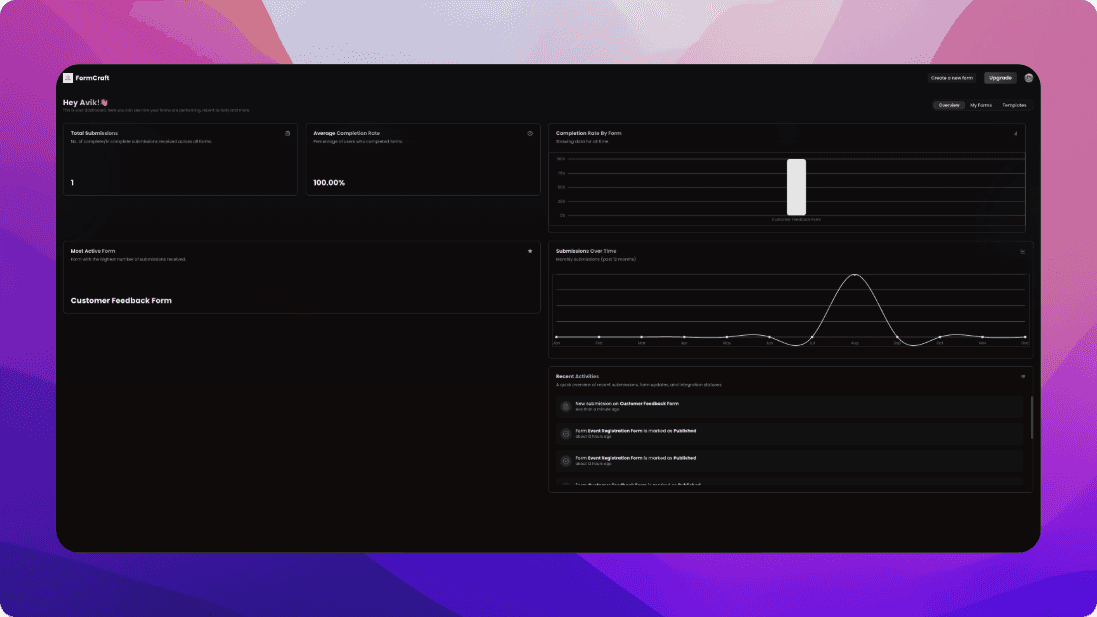Click the Recent Activities scrollbar
Viewport: 1097px width, 617px height.
click(x=1031, y=417)
